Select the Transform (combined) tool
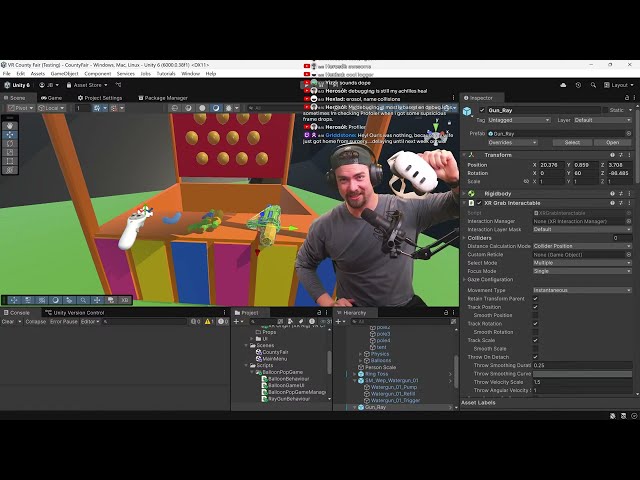640x480 pixels. pos(10,169)
